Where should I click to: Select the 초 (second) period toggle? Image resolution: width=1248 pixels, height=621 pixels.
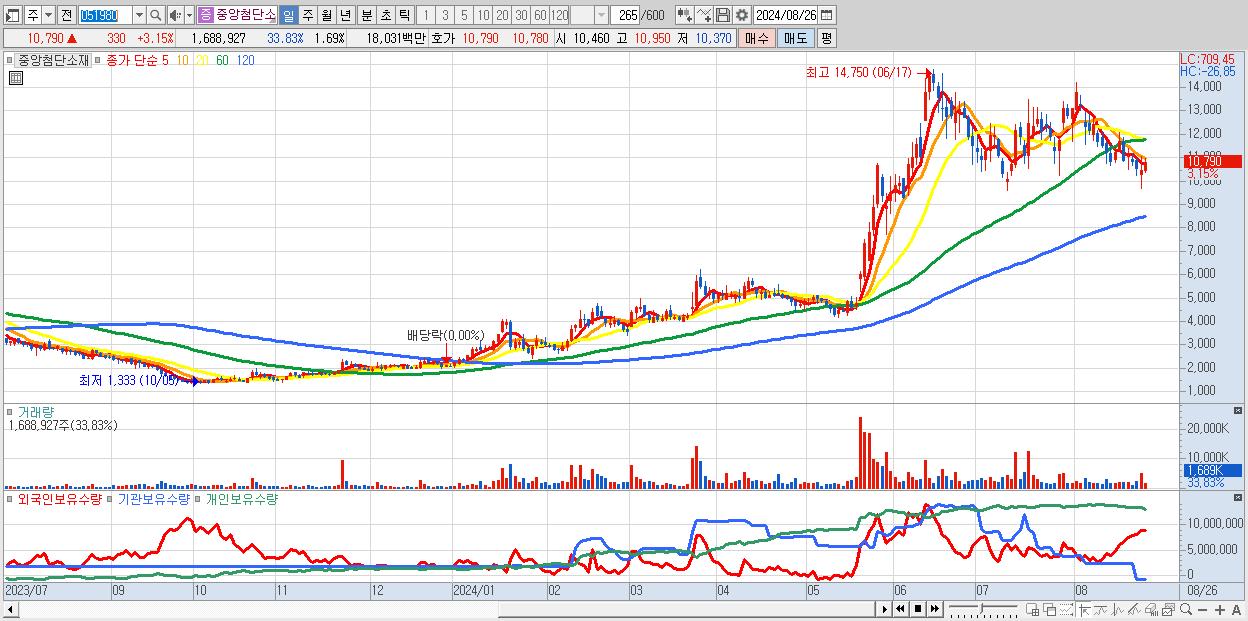tap(385, 15)
